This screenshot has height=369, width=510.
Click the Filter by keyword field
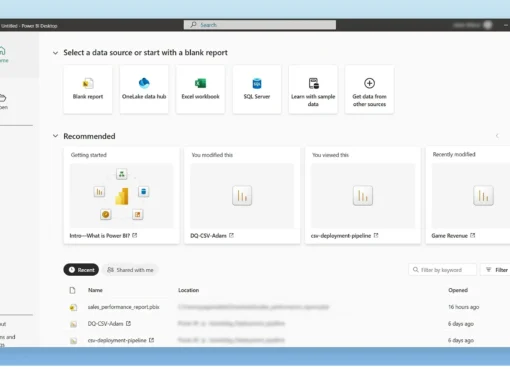click(442, 270)
